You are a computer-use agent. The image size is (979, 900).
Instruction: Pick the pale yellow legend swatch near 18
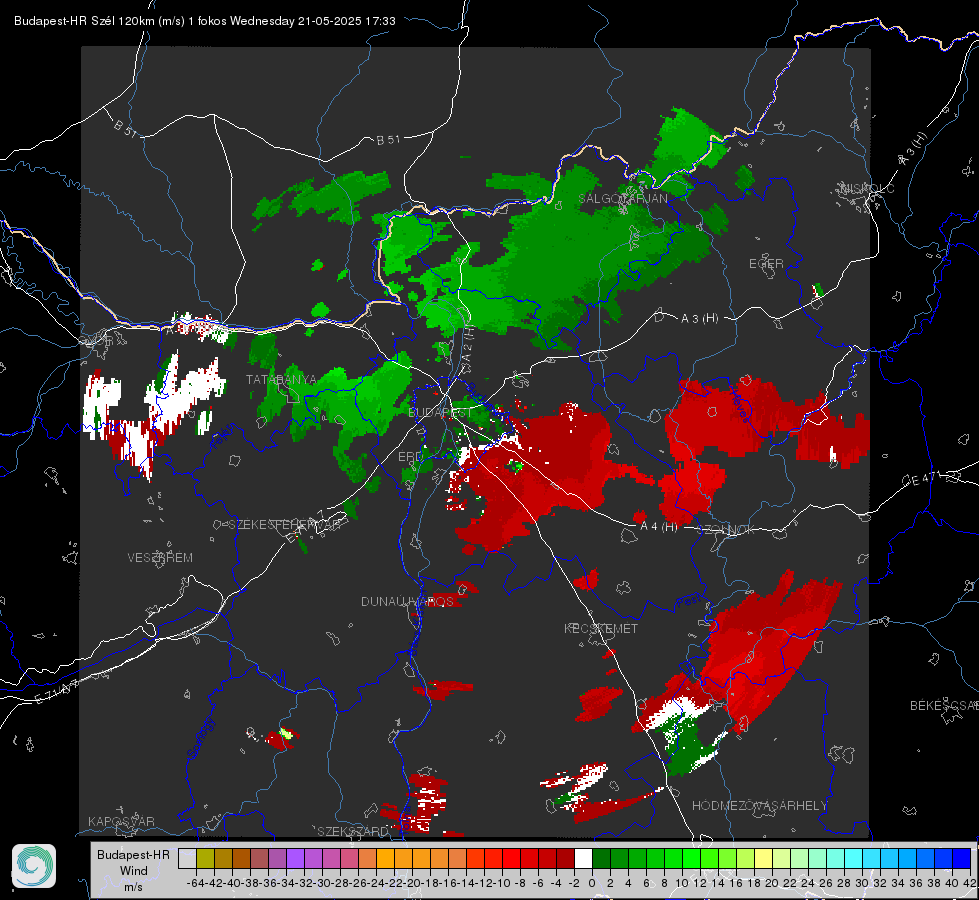pyautogui.click(x=764, y=858)
